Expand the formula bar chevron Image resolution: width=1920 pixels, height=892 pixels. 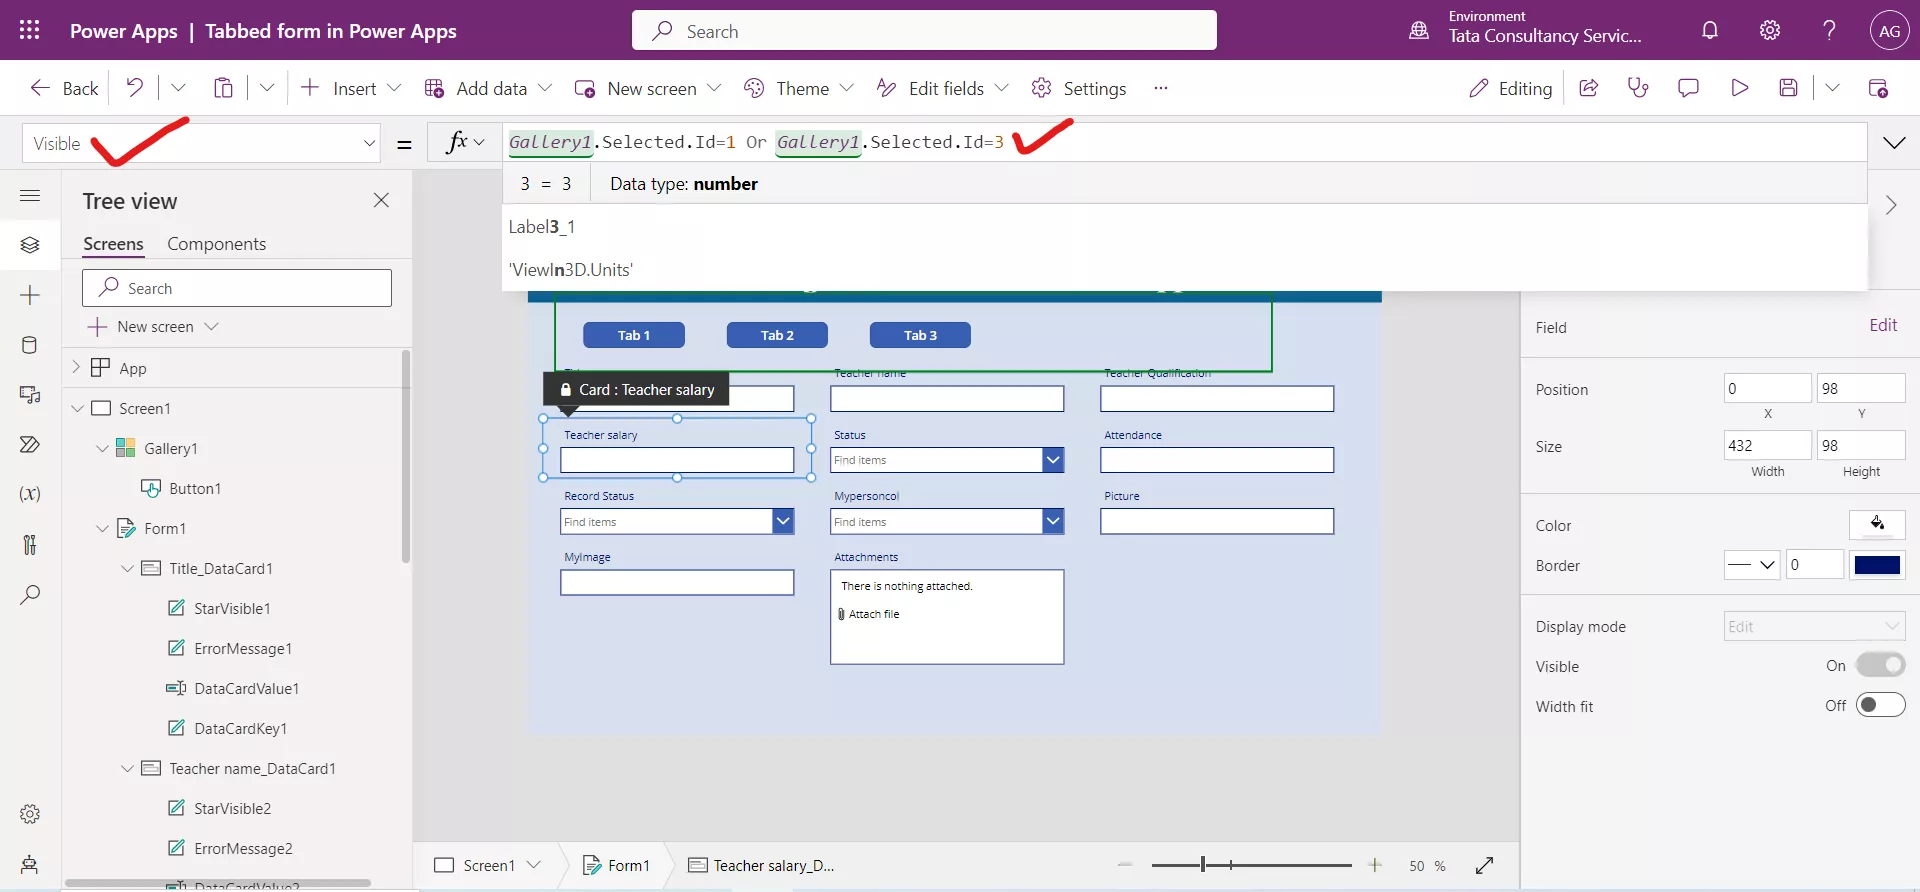pyautogui.click(x=1894, y=143)
